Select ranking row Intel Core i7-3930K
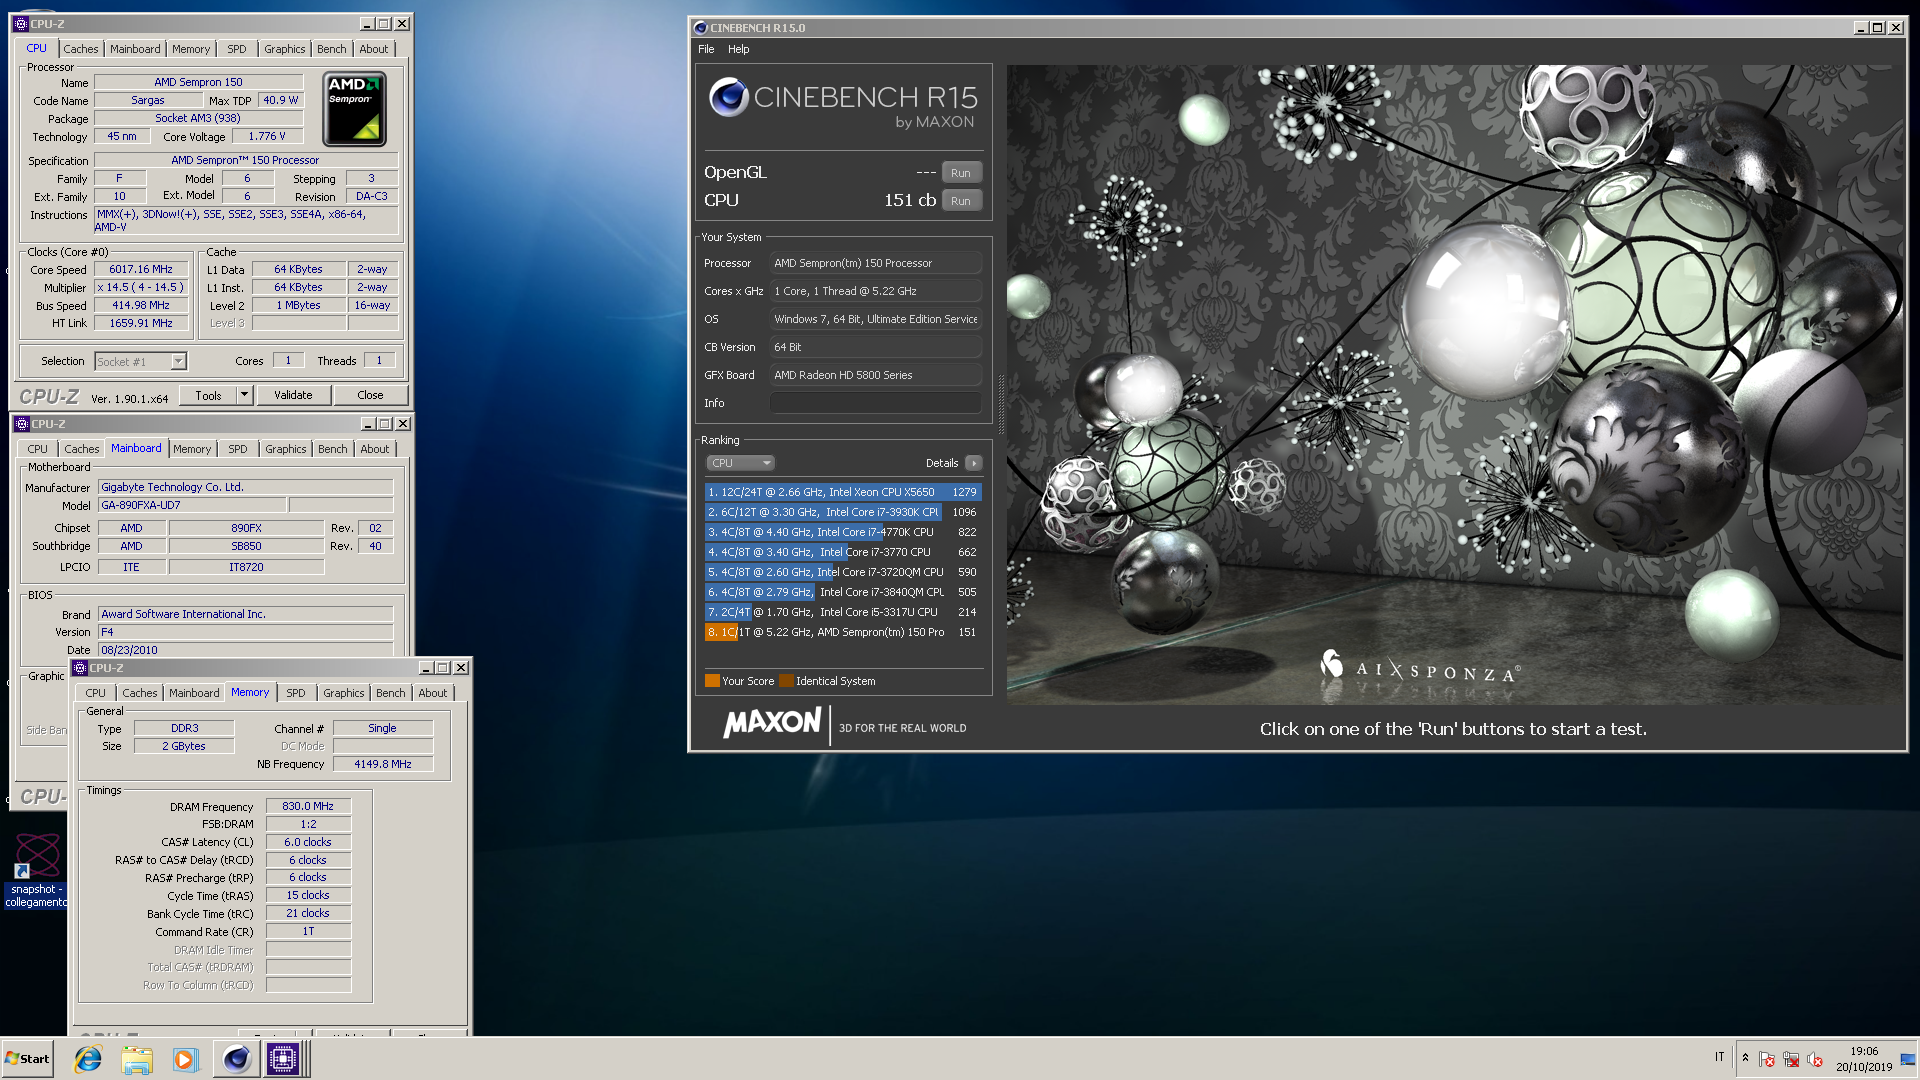 [x=843, y=512]
